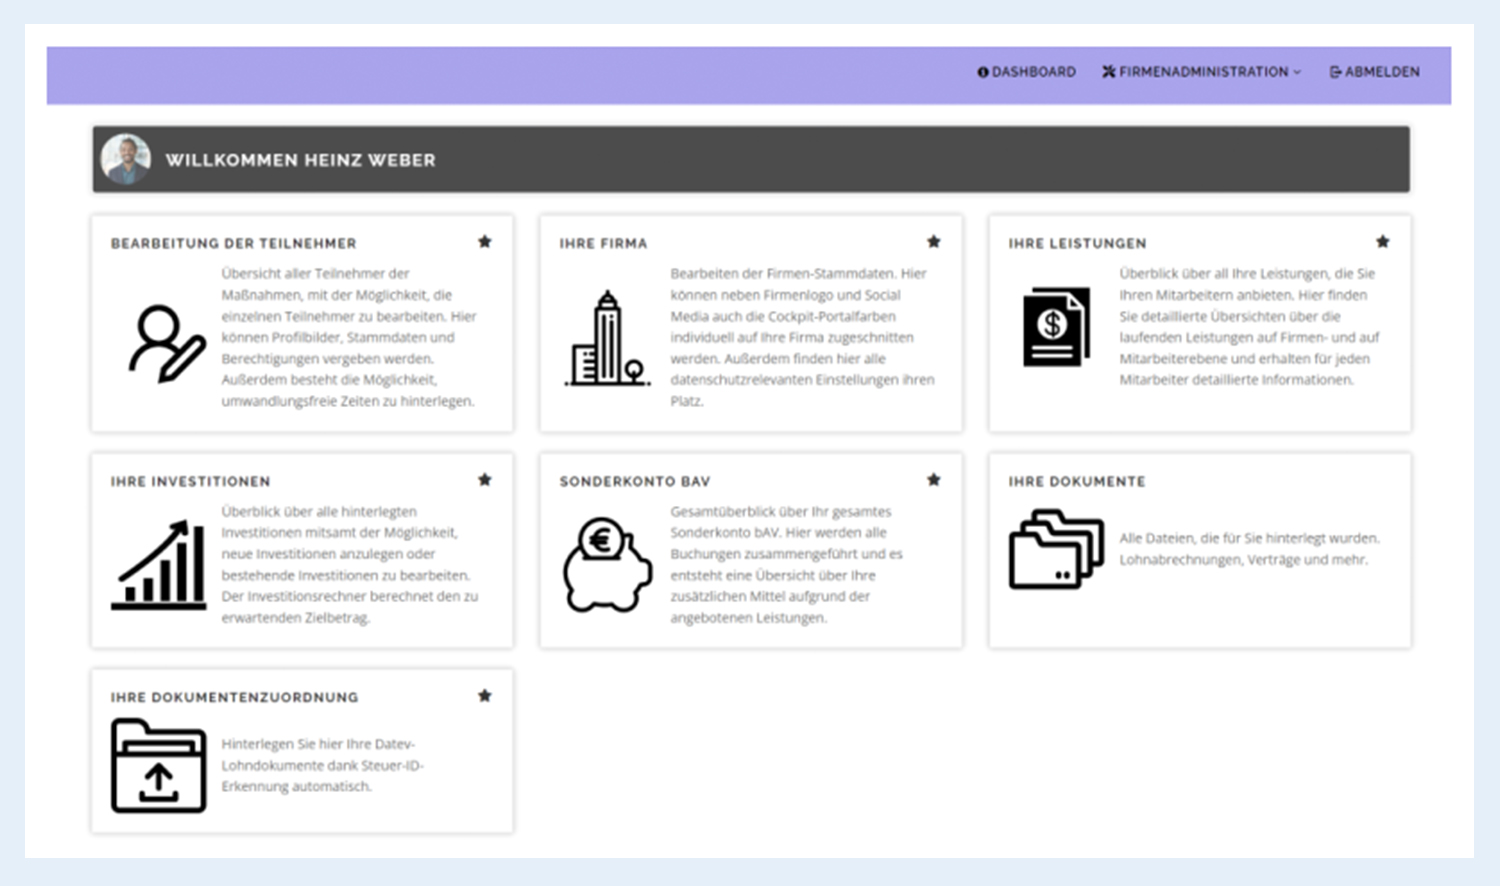This screenshot has height=886, width=1500.
Task: Open the Sonderkonto BAV heading link
Action: tap(634, 482)
